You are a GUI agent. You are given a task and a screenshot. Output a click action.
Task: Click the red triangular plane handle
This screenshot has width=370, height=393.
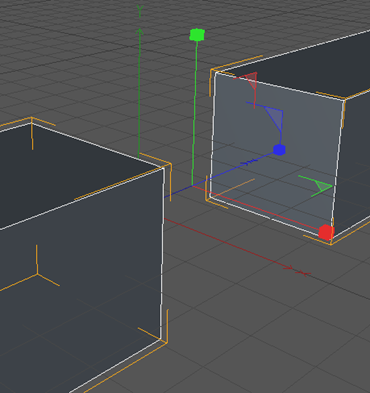251,81
